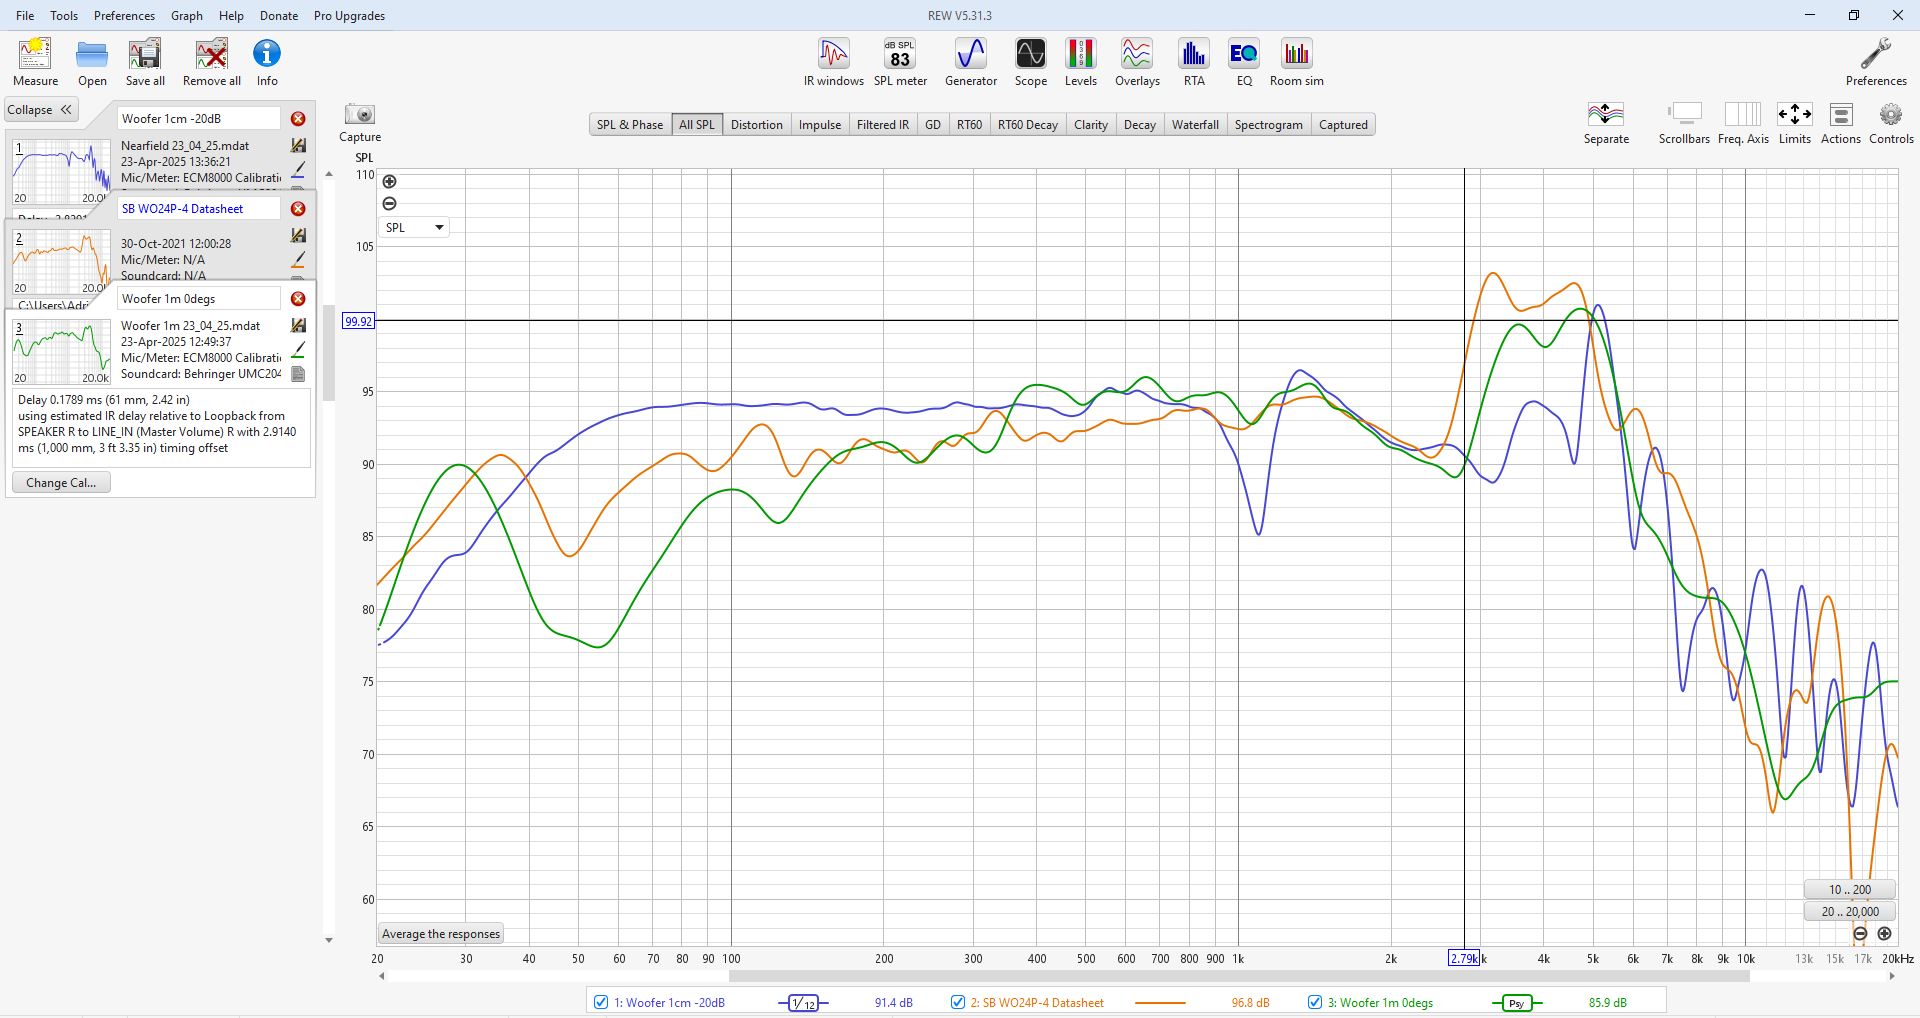1920x1018 pixels.
Task: Open the Graph menu
Action: click(187, 15)
